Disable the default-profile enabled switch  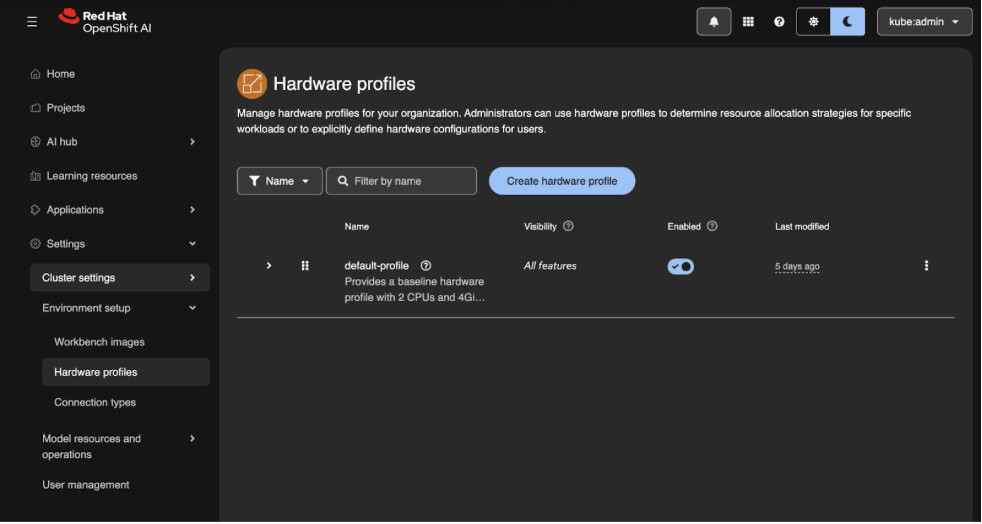[x=681, y=267]
